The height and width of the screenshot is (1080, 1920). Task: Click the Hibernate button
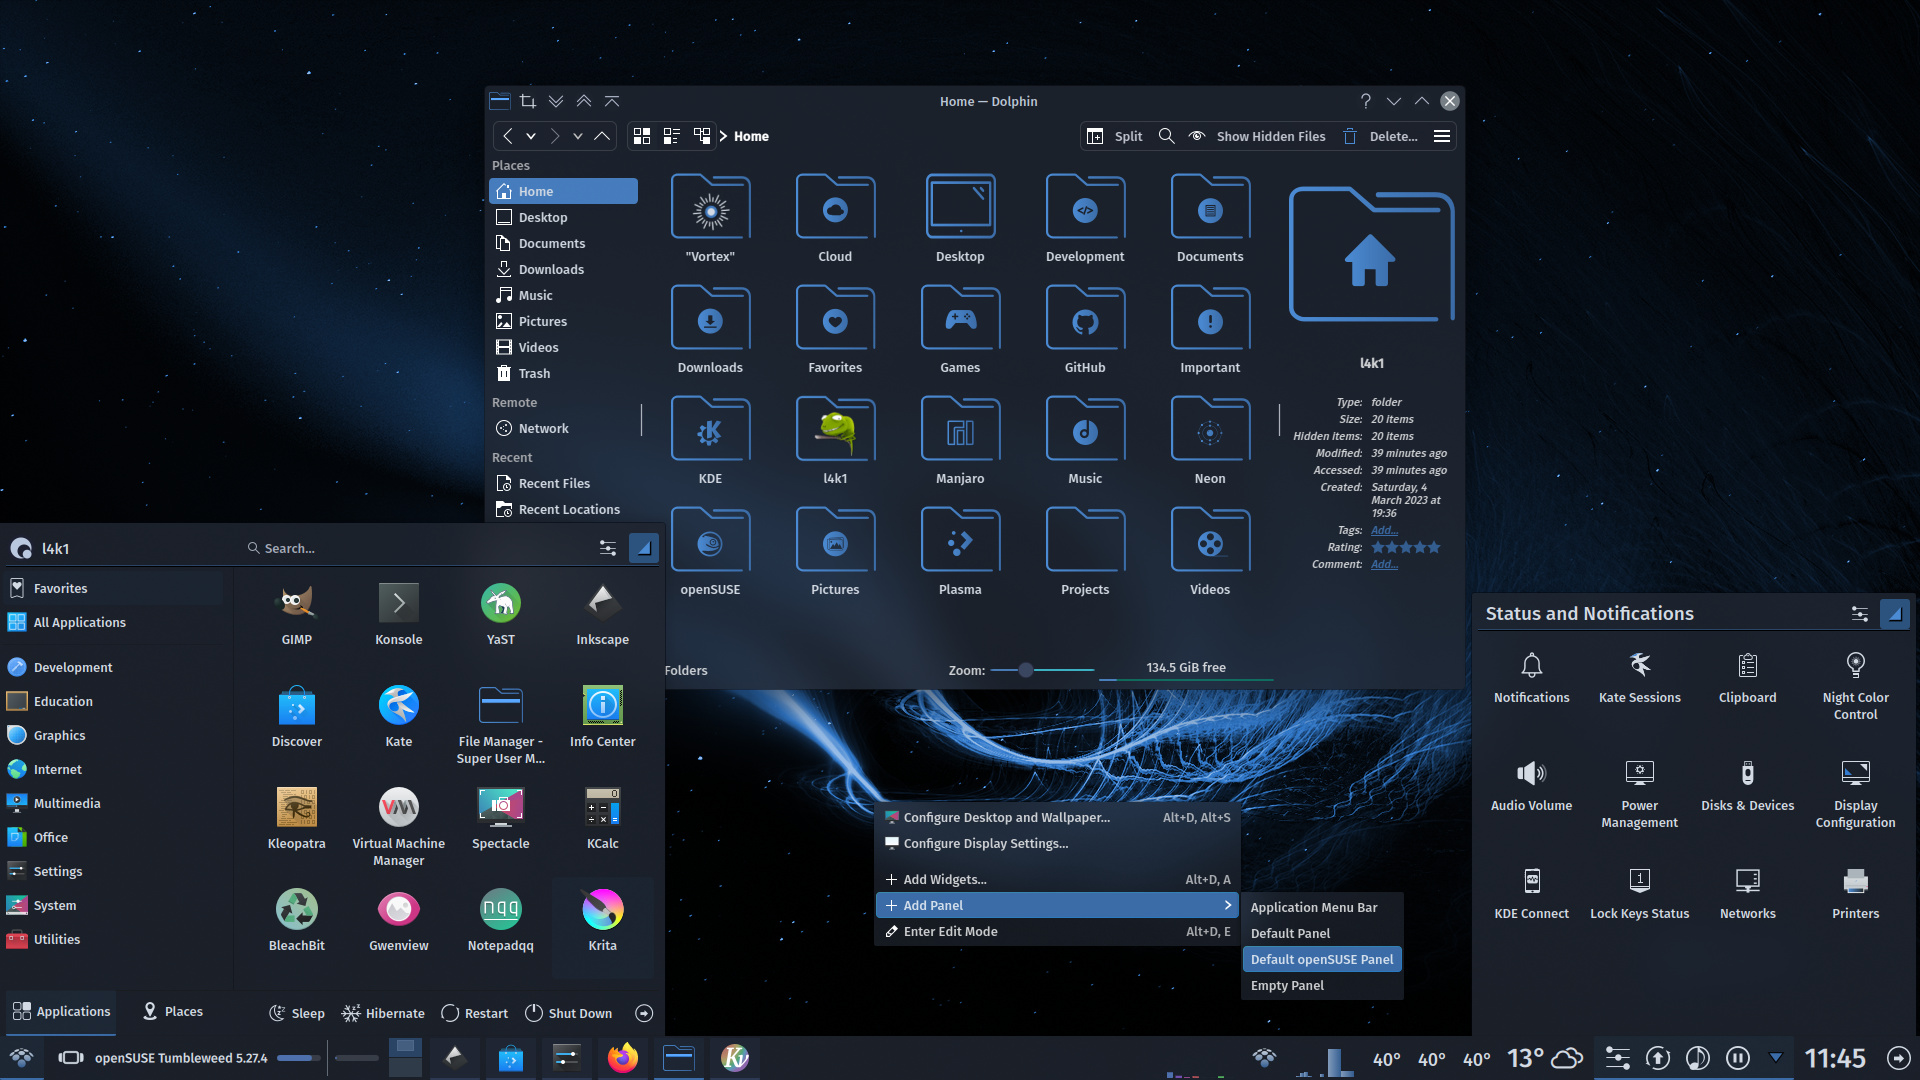[x=384, y=1013]
